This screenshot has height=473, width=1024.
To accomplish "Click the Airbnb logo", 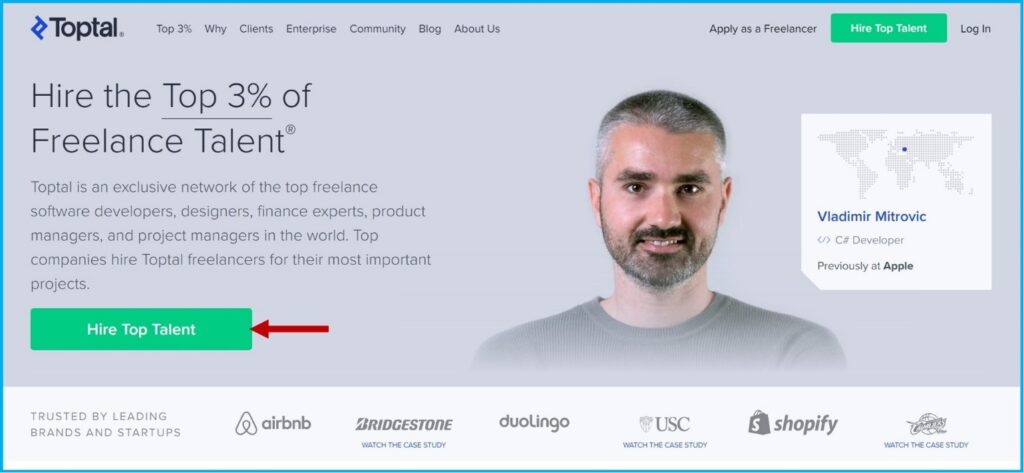I will (x=273, y=423).
